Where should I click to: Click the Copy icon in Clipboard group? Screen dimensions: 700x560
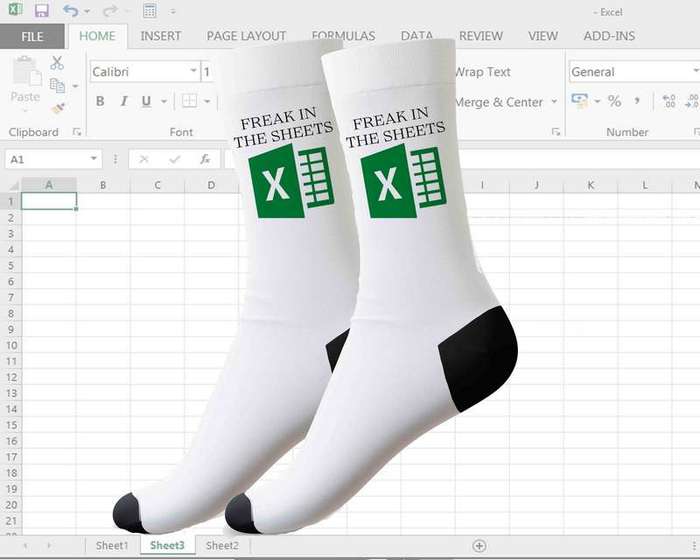click(57, 85)
